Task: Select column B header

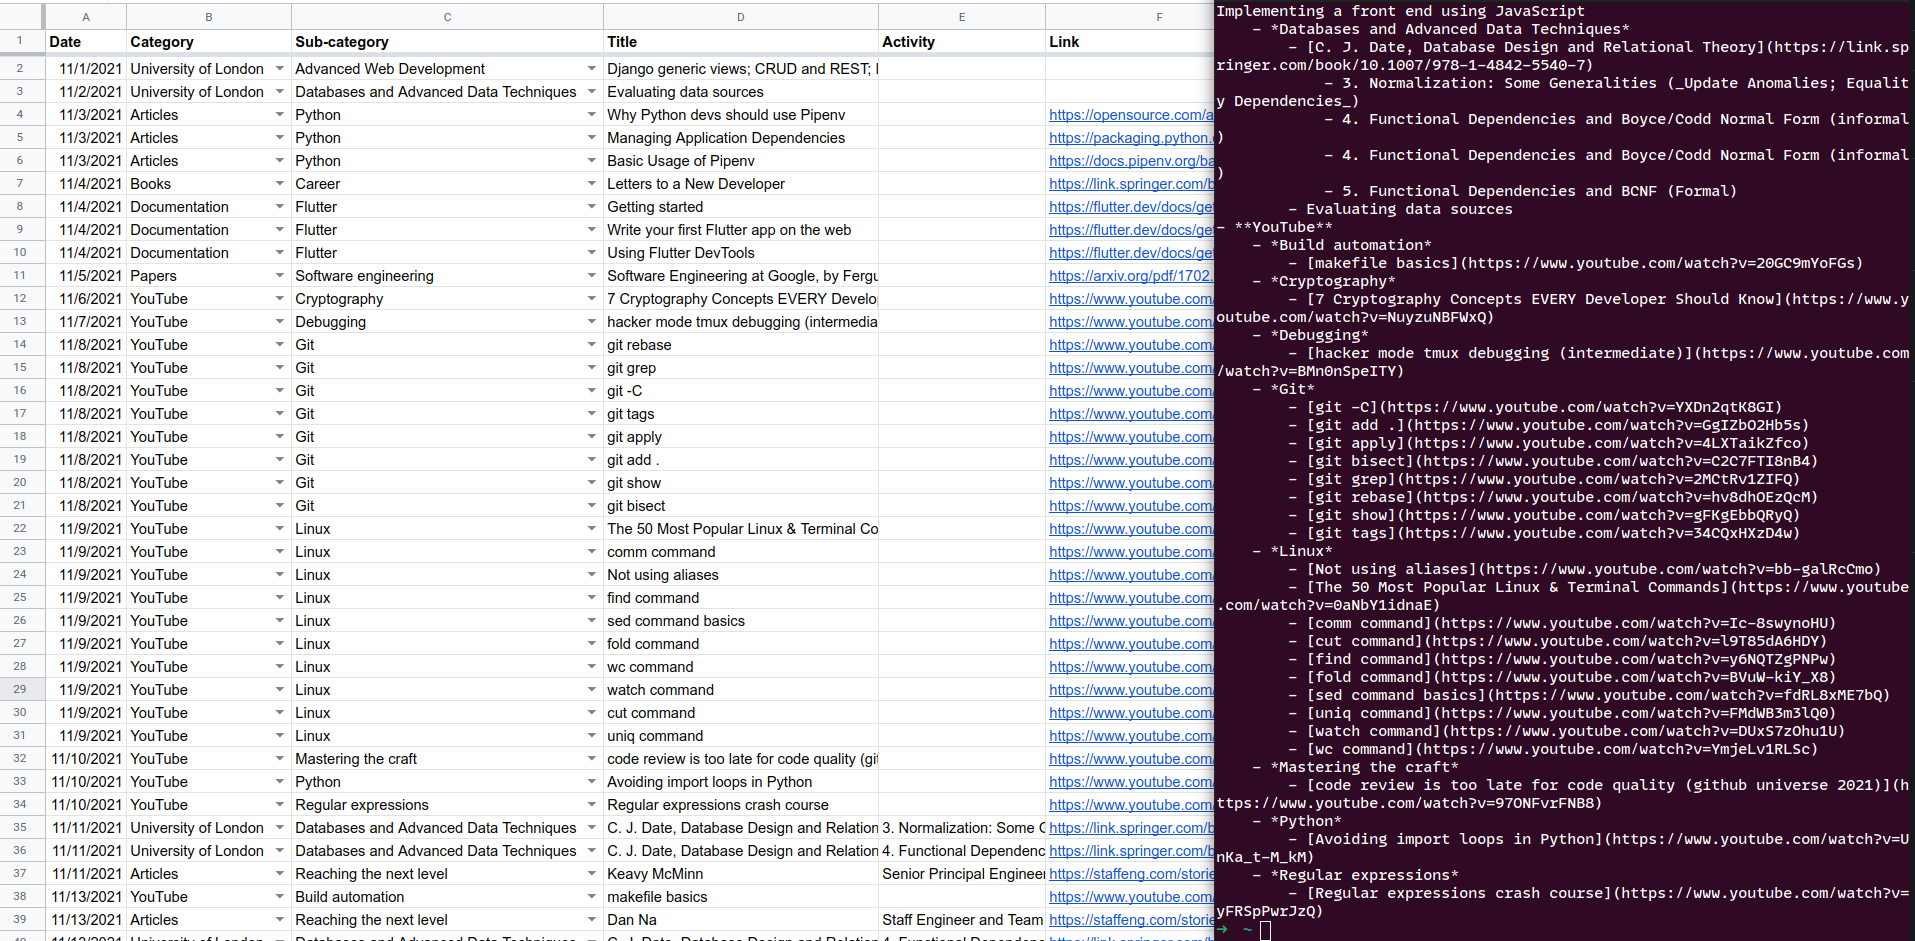Action: [208, 17]
